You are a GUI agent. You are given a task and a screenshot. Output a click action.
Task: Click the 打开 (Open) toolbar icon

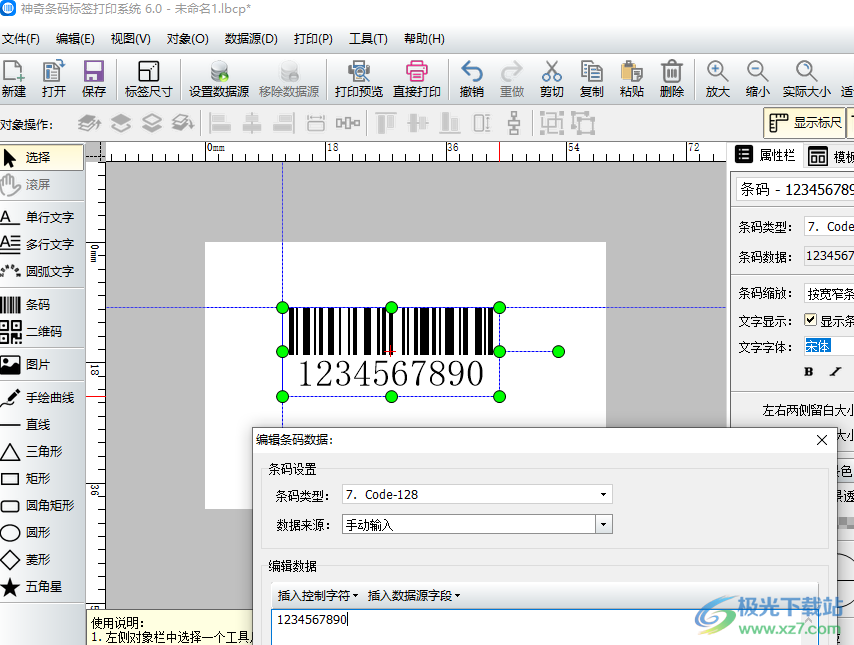pyautogui.click(x=53, y=78)
